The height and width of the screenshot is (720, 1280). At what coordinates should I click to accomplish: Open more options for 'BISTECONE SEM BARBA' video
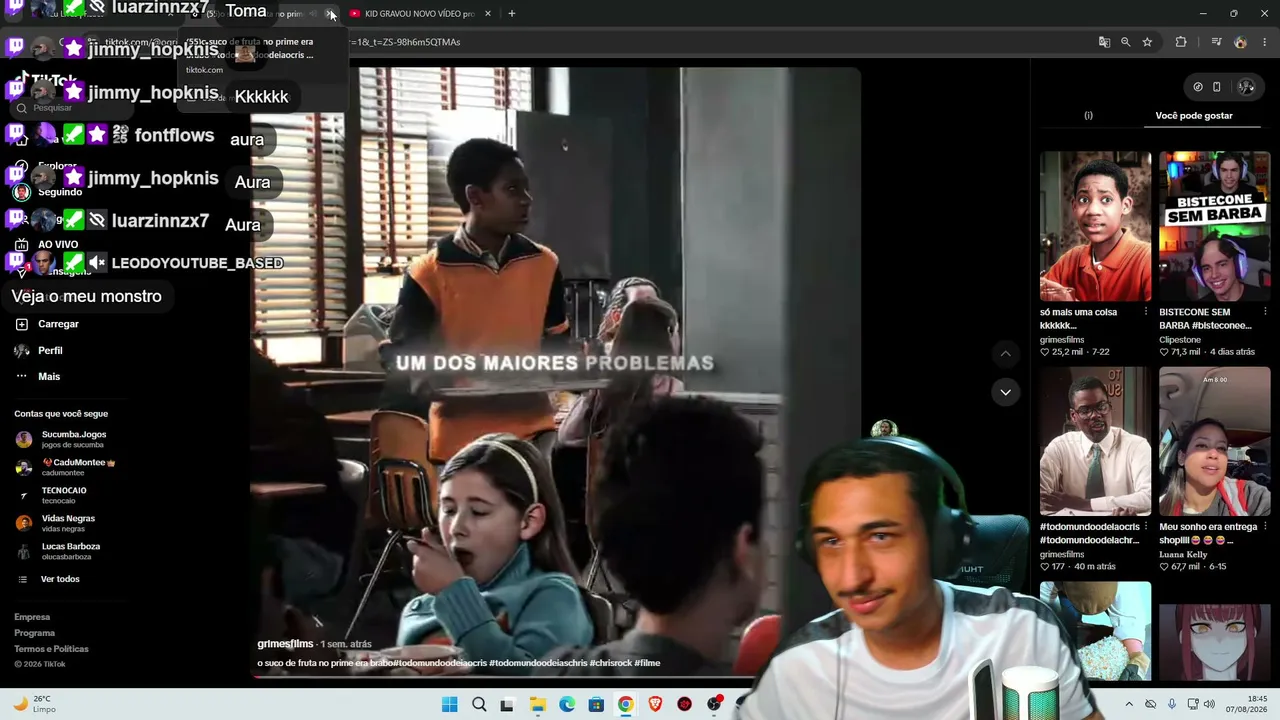[1265, 312]
